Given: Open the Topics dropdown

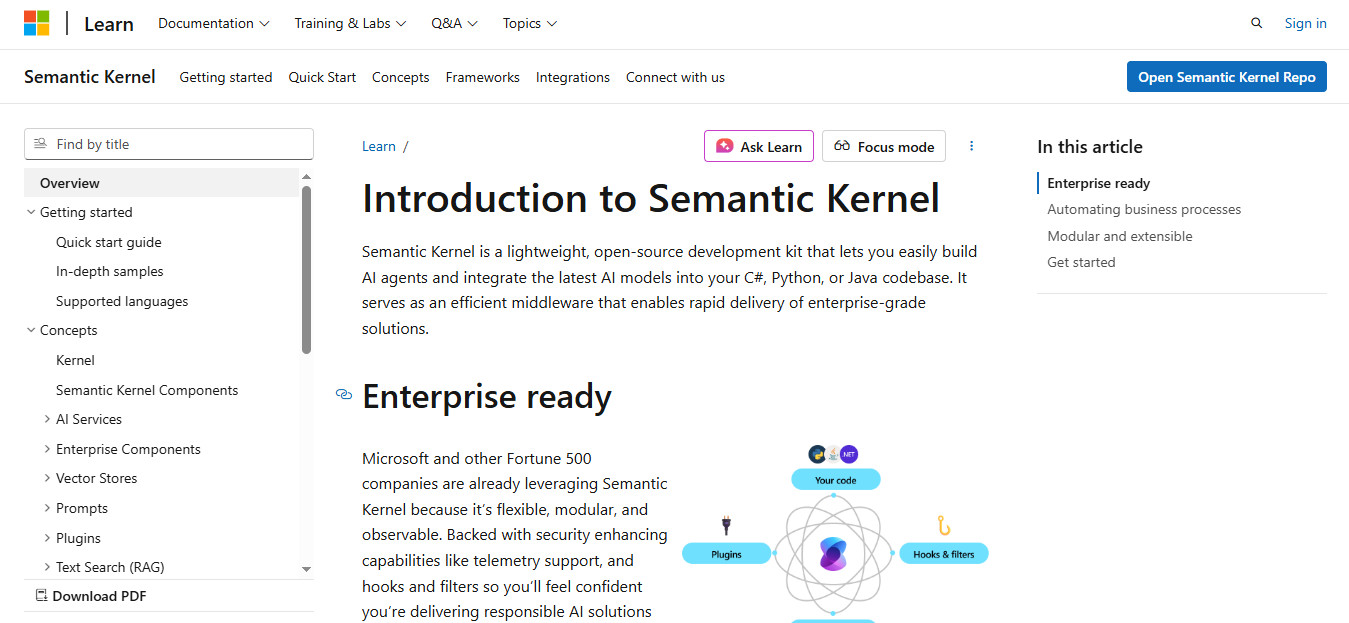Looking at the screenshot, I should tap(529, 22).
